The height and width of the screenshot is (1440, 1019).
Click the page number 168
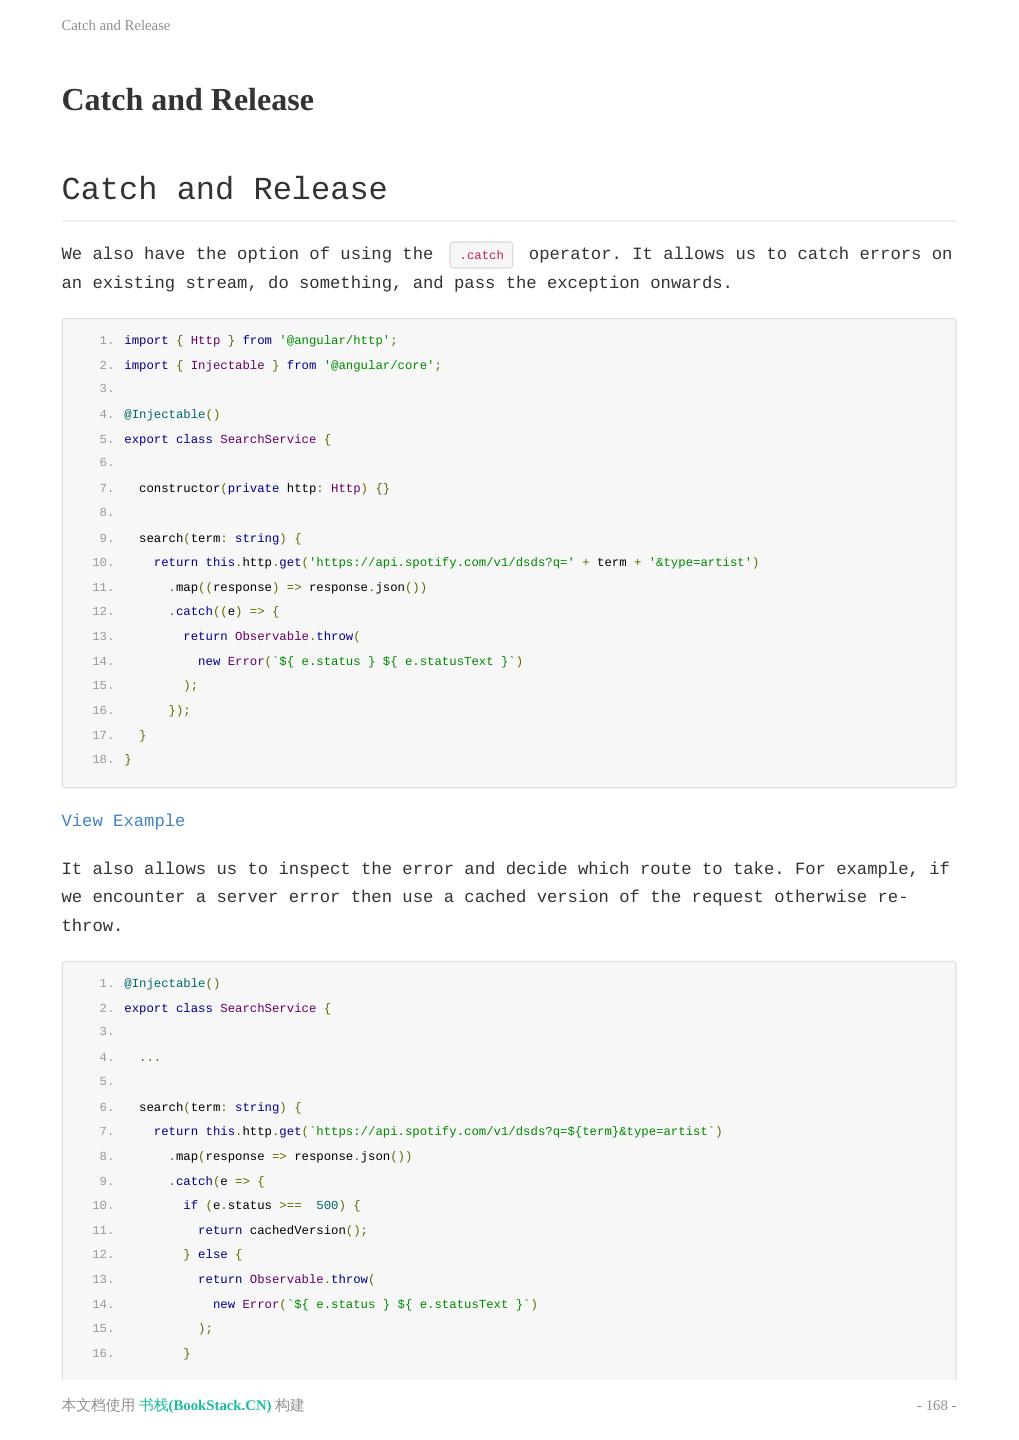[x=936, y=1405]
